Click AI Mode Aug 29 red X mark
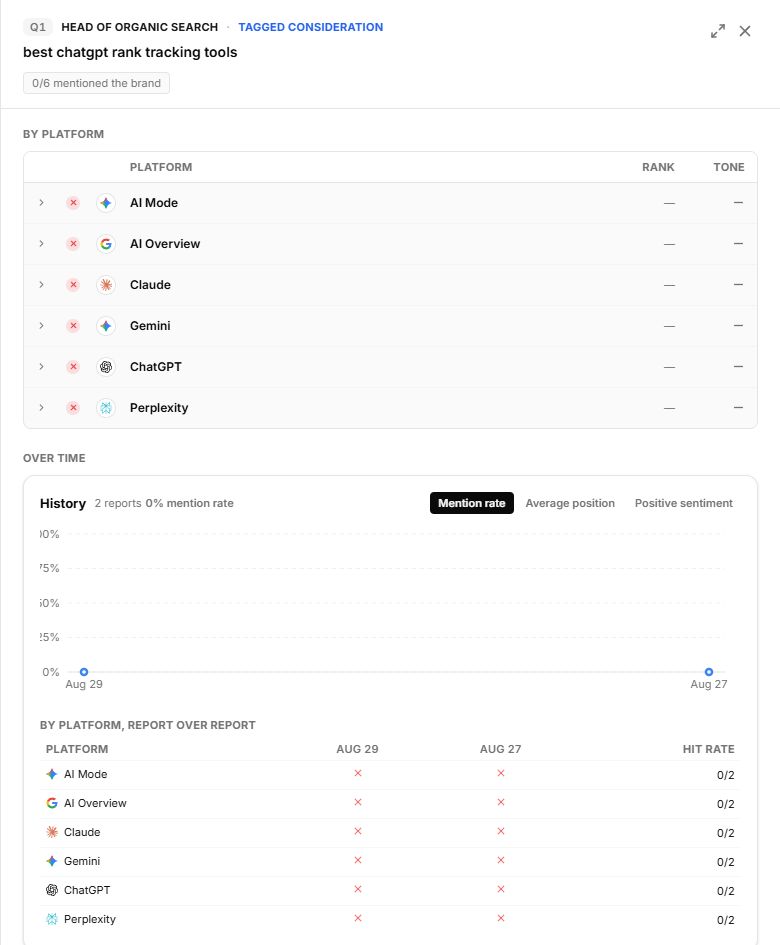 tap(358, 773)
